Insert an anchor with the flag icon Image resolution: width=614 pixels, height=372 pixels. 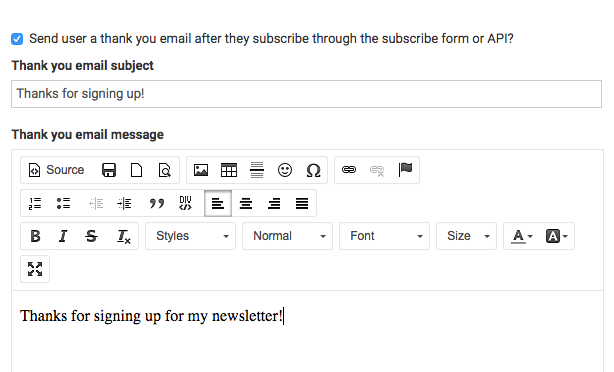[405, 170]
